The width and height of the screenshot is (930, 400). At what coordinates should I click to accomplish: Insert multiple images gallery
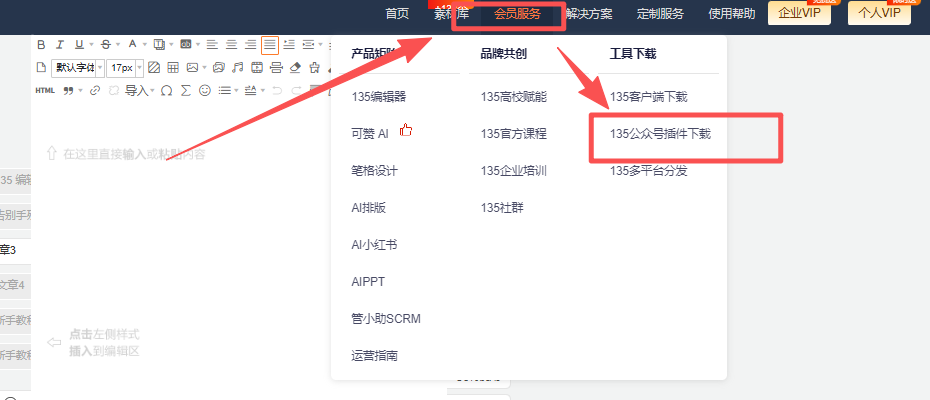click(x=219, y=68)
